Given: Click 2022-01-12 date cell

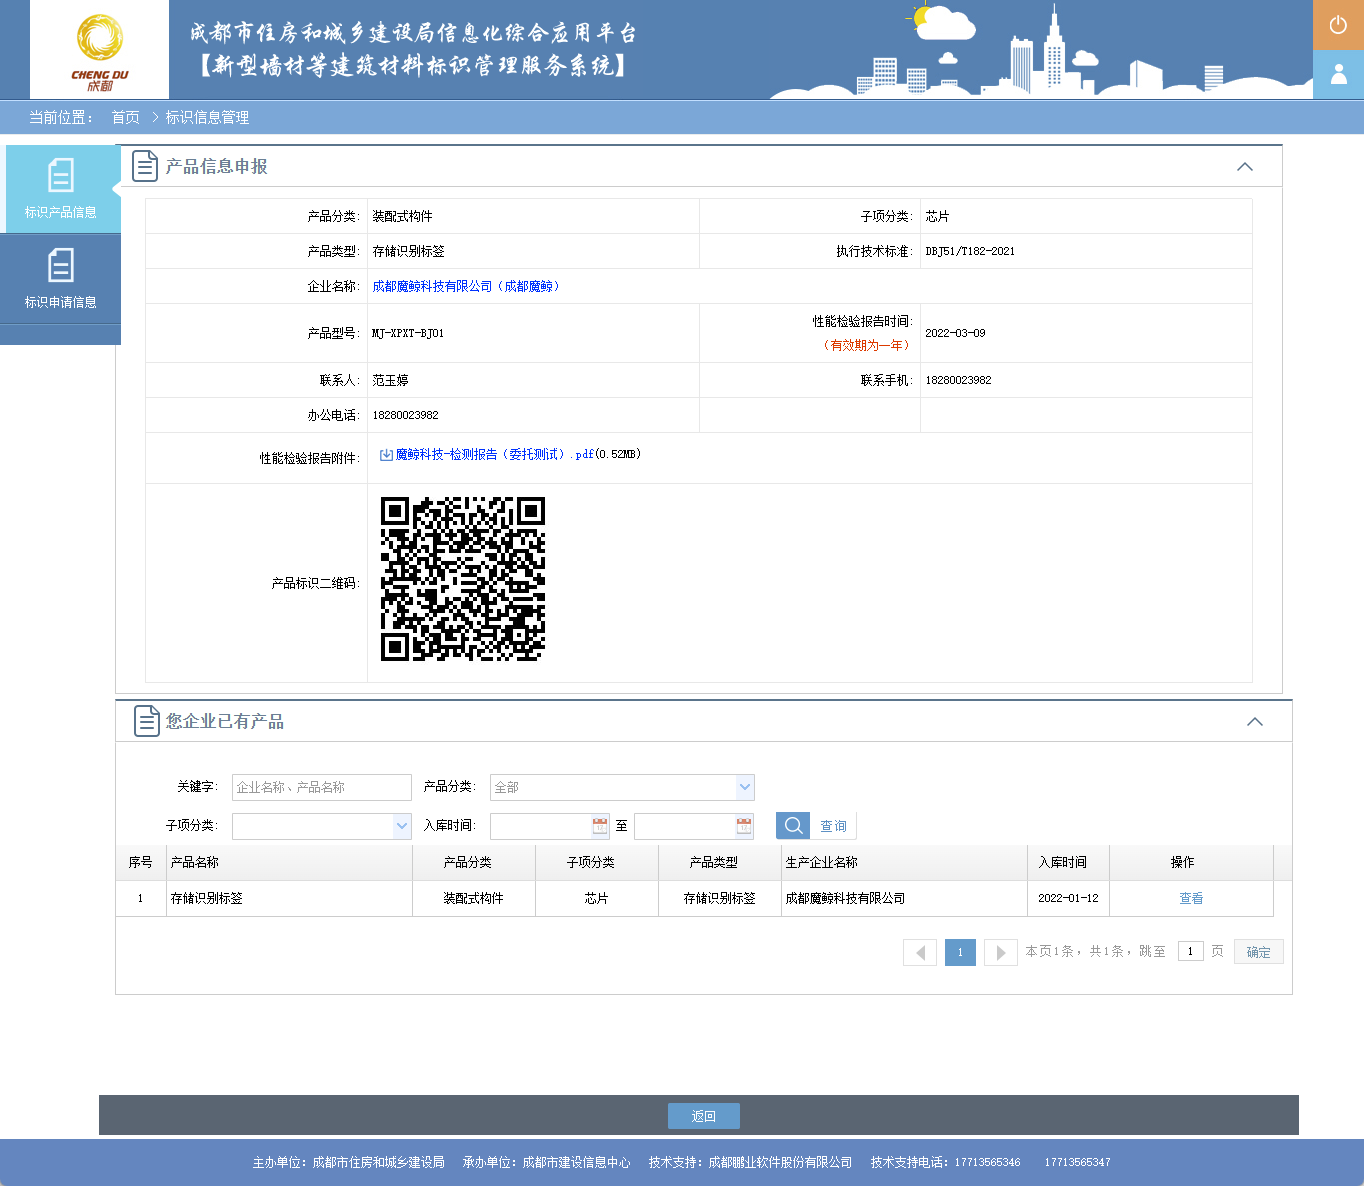Looking at the screenshot, I should point(1068,898).
